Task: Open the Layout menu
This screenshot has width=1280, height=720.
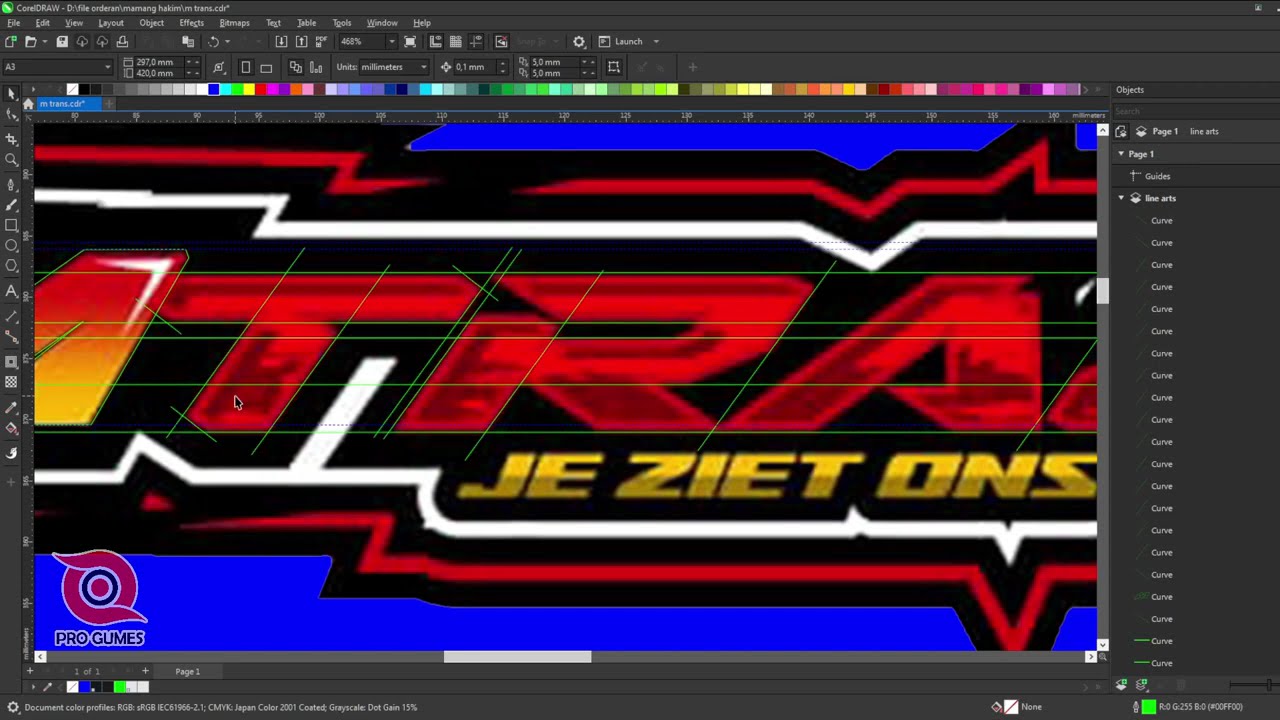Action: 111,22
